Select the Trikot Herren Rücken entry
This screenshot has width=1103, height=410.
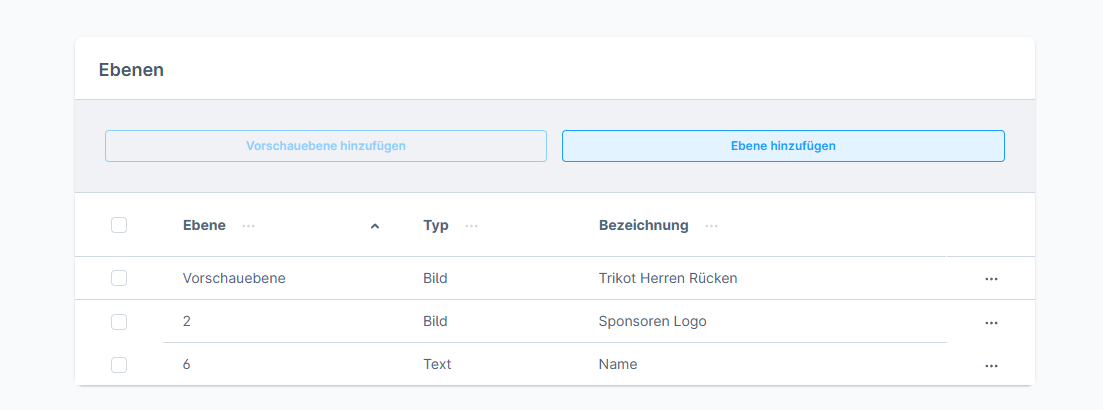[668, 278]
